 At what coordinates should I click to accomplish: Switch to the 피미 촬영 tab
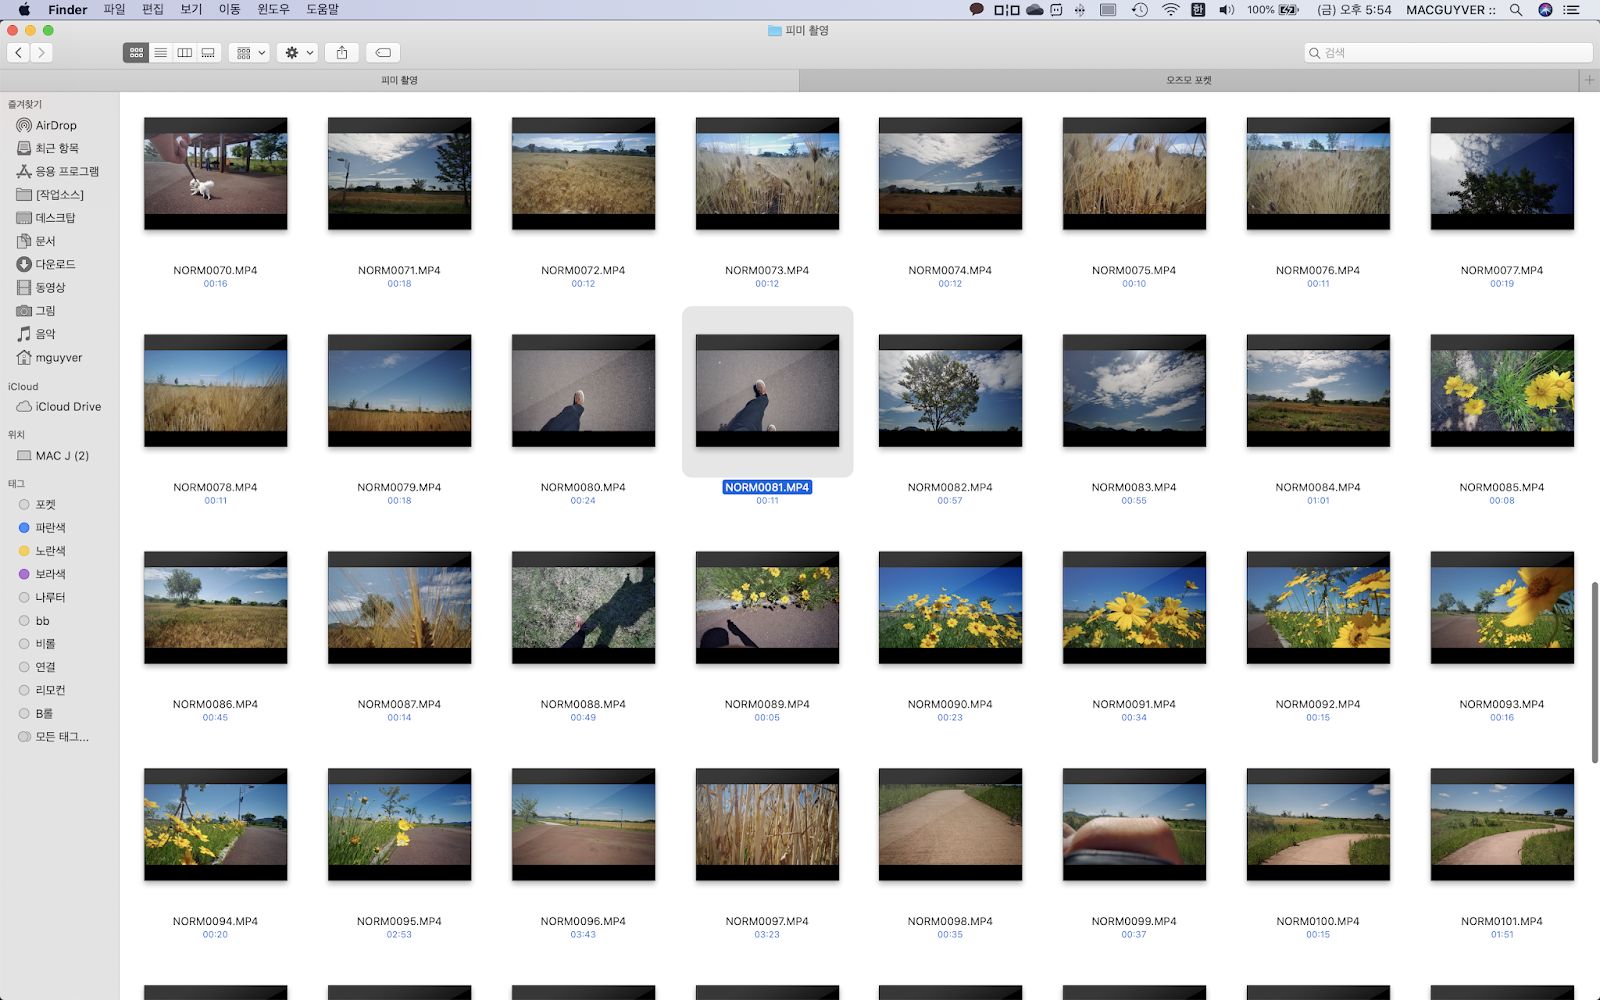pyautogui.click(x=399, y=80)
